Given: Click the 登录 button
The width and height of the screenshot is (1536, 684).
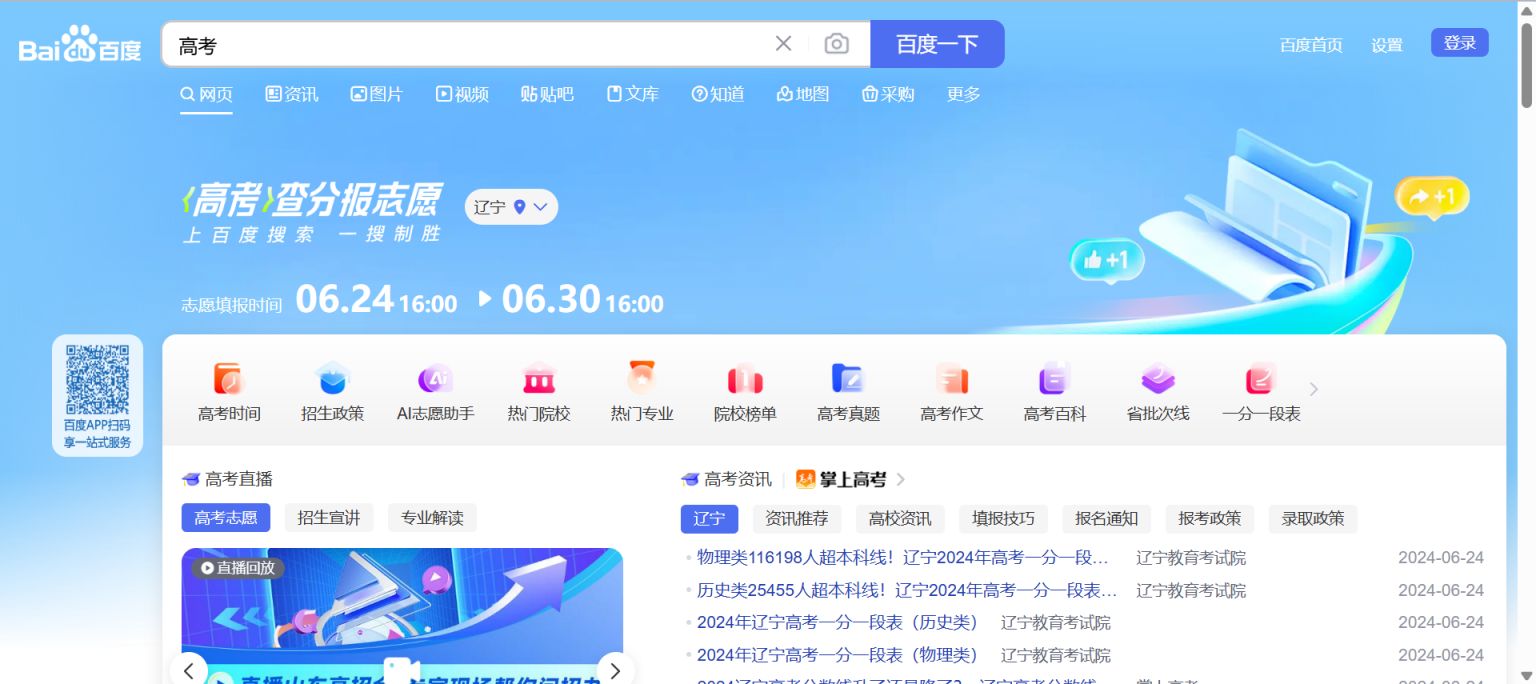Looking at the screenshot, I should (1460, 43).
